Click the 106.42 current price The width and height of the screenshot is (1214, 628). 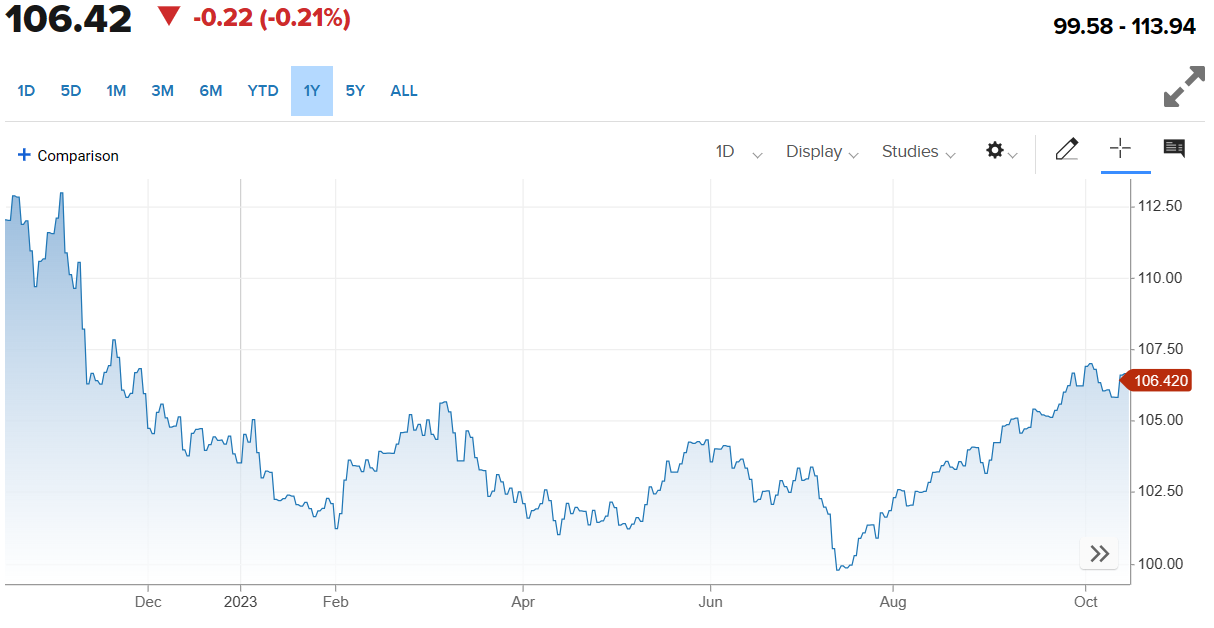67,18
